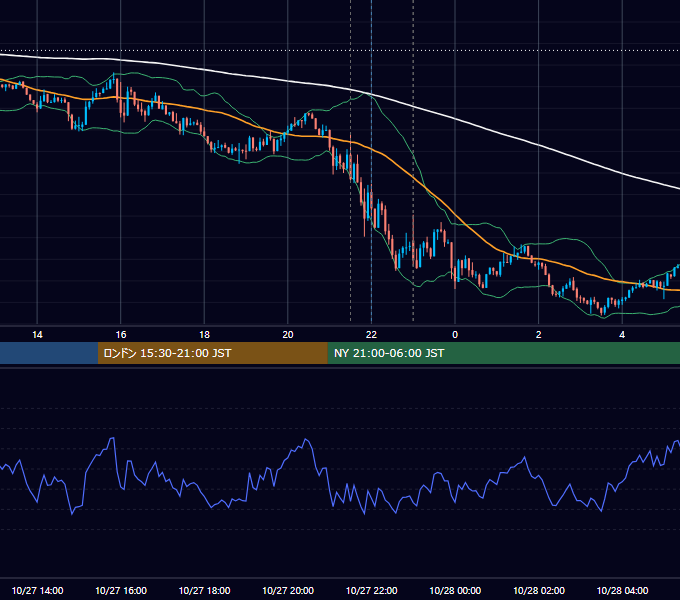Click the 10/27 14:00 time label
Image resolution: width=680 pixels, height=600 pixels.
[37, 590]
